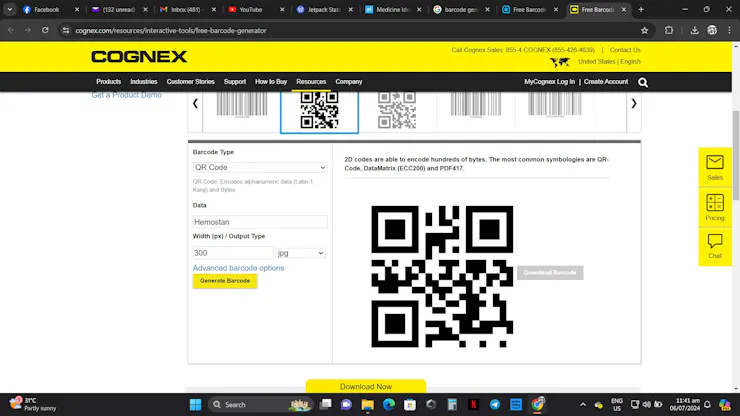Click the Generate Barcode button

225,281
